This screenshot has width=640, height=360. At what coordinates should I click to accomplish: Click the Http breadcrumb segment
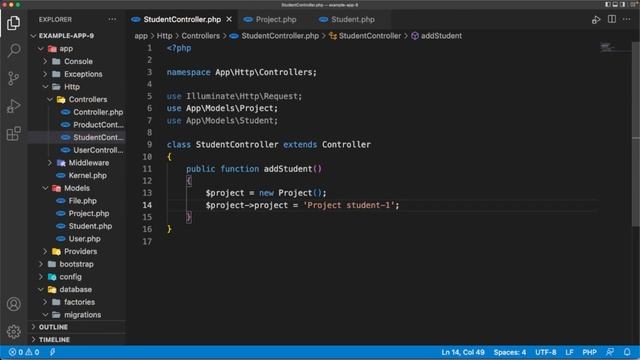click(164, 36)
